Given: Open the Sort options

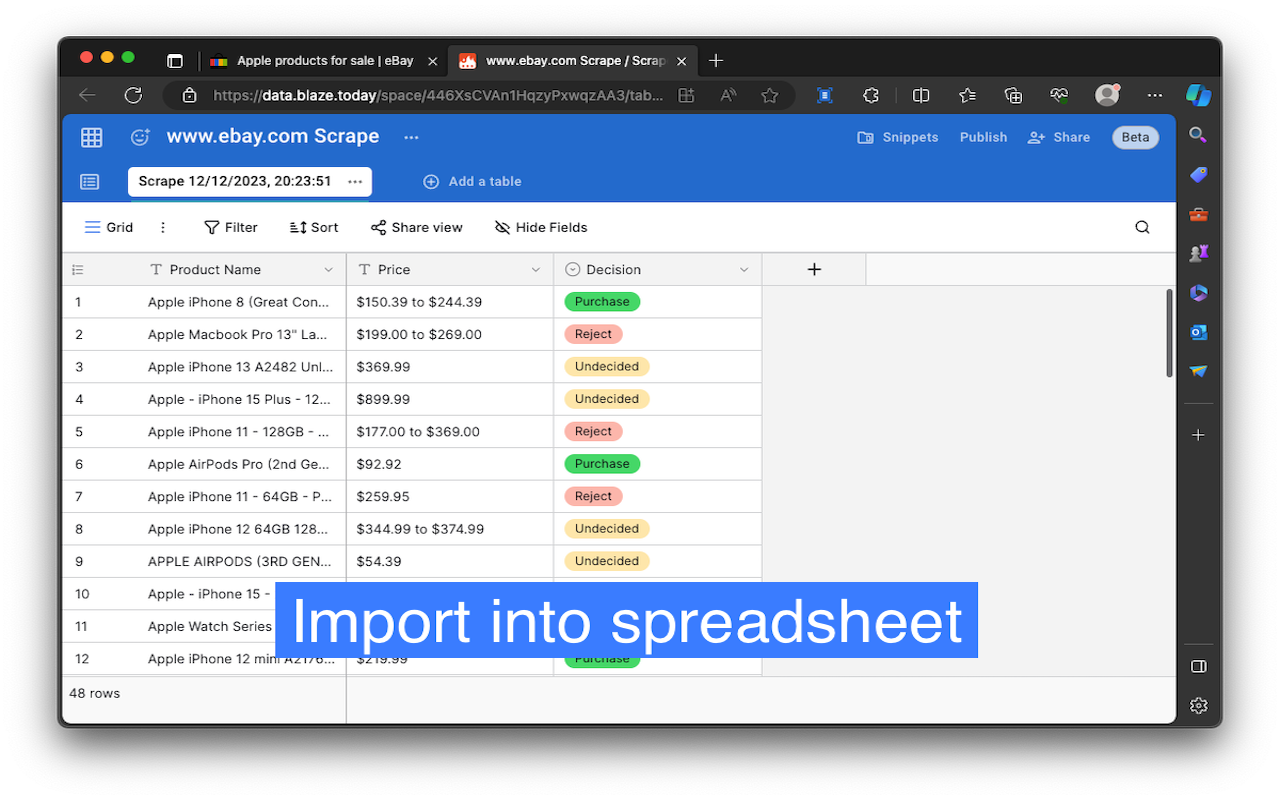Looking at the screenshot, I should (x=314, y=227).
